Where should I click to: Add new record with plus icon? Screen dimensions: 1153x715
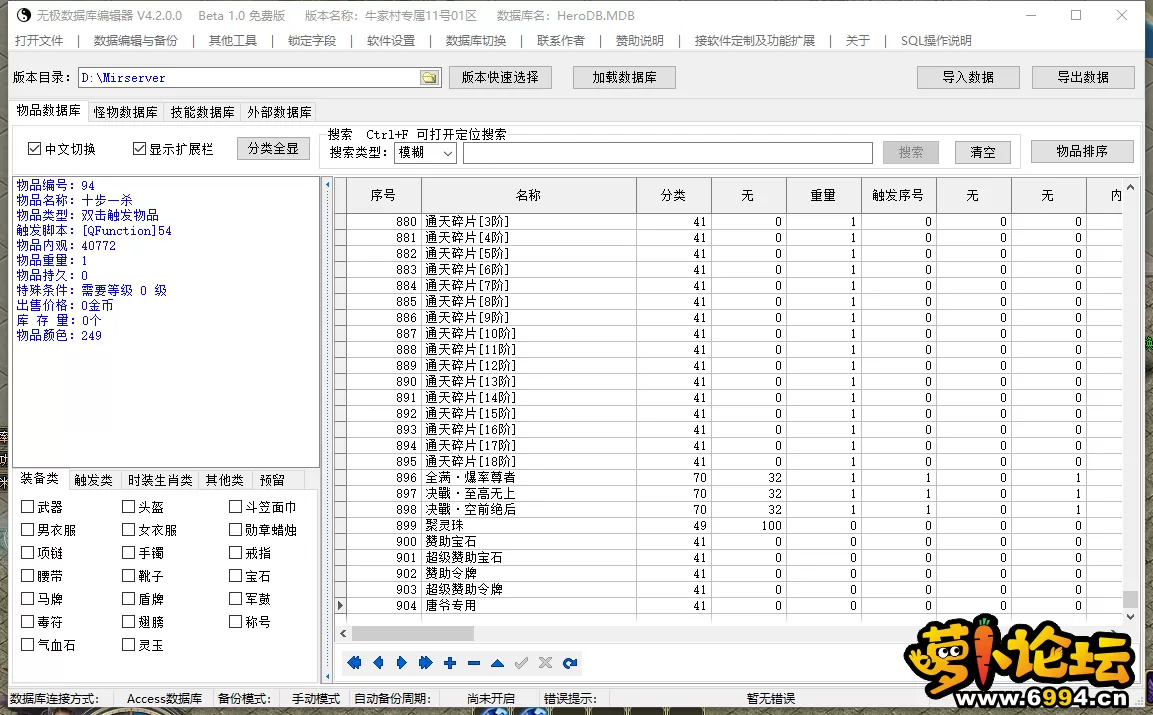[450, 663]
